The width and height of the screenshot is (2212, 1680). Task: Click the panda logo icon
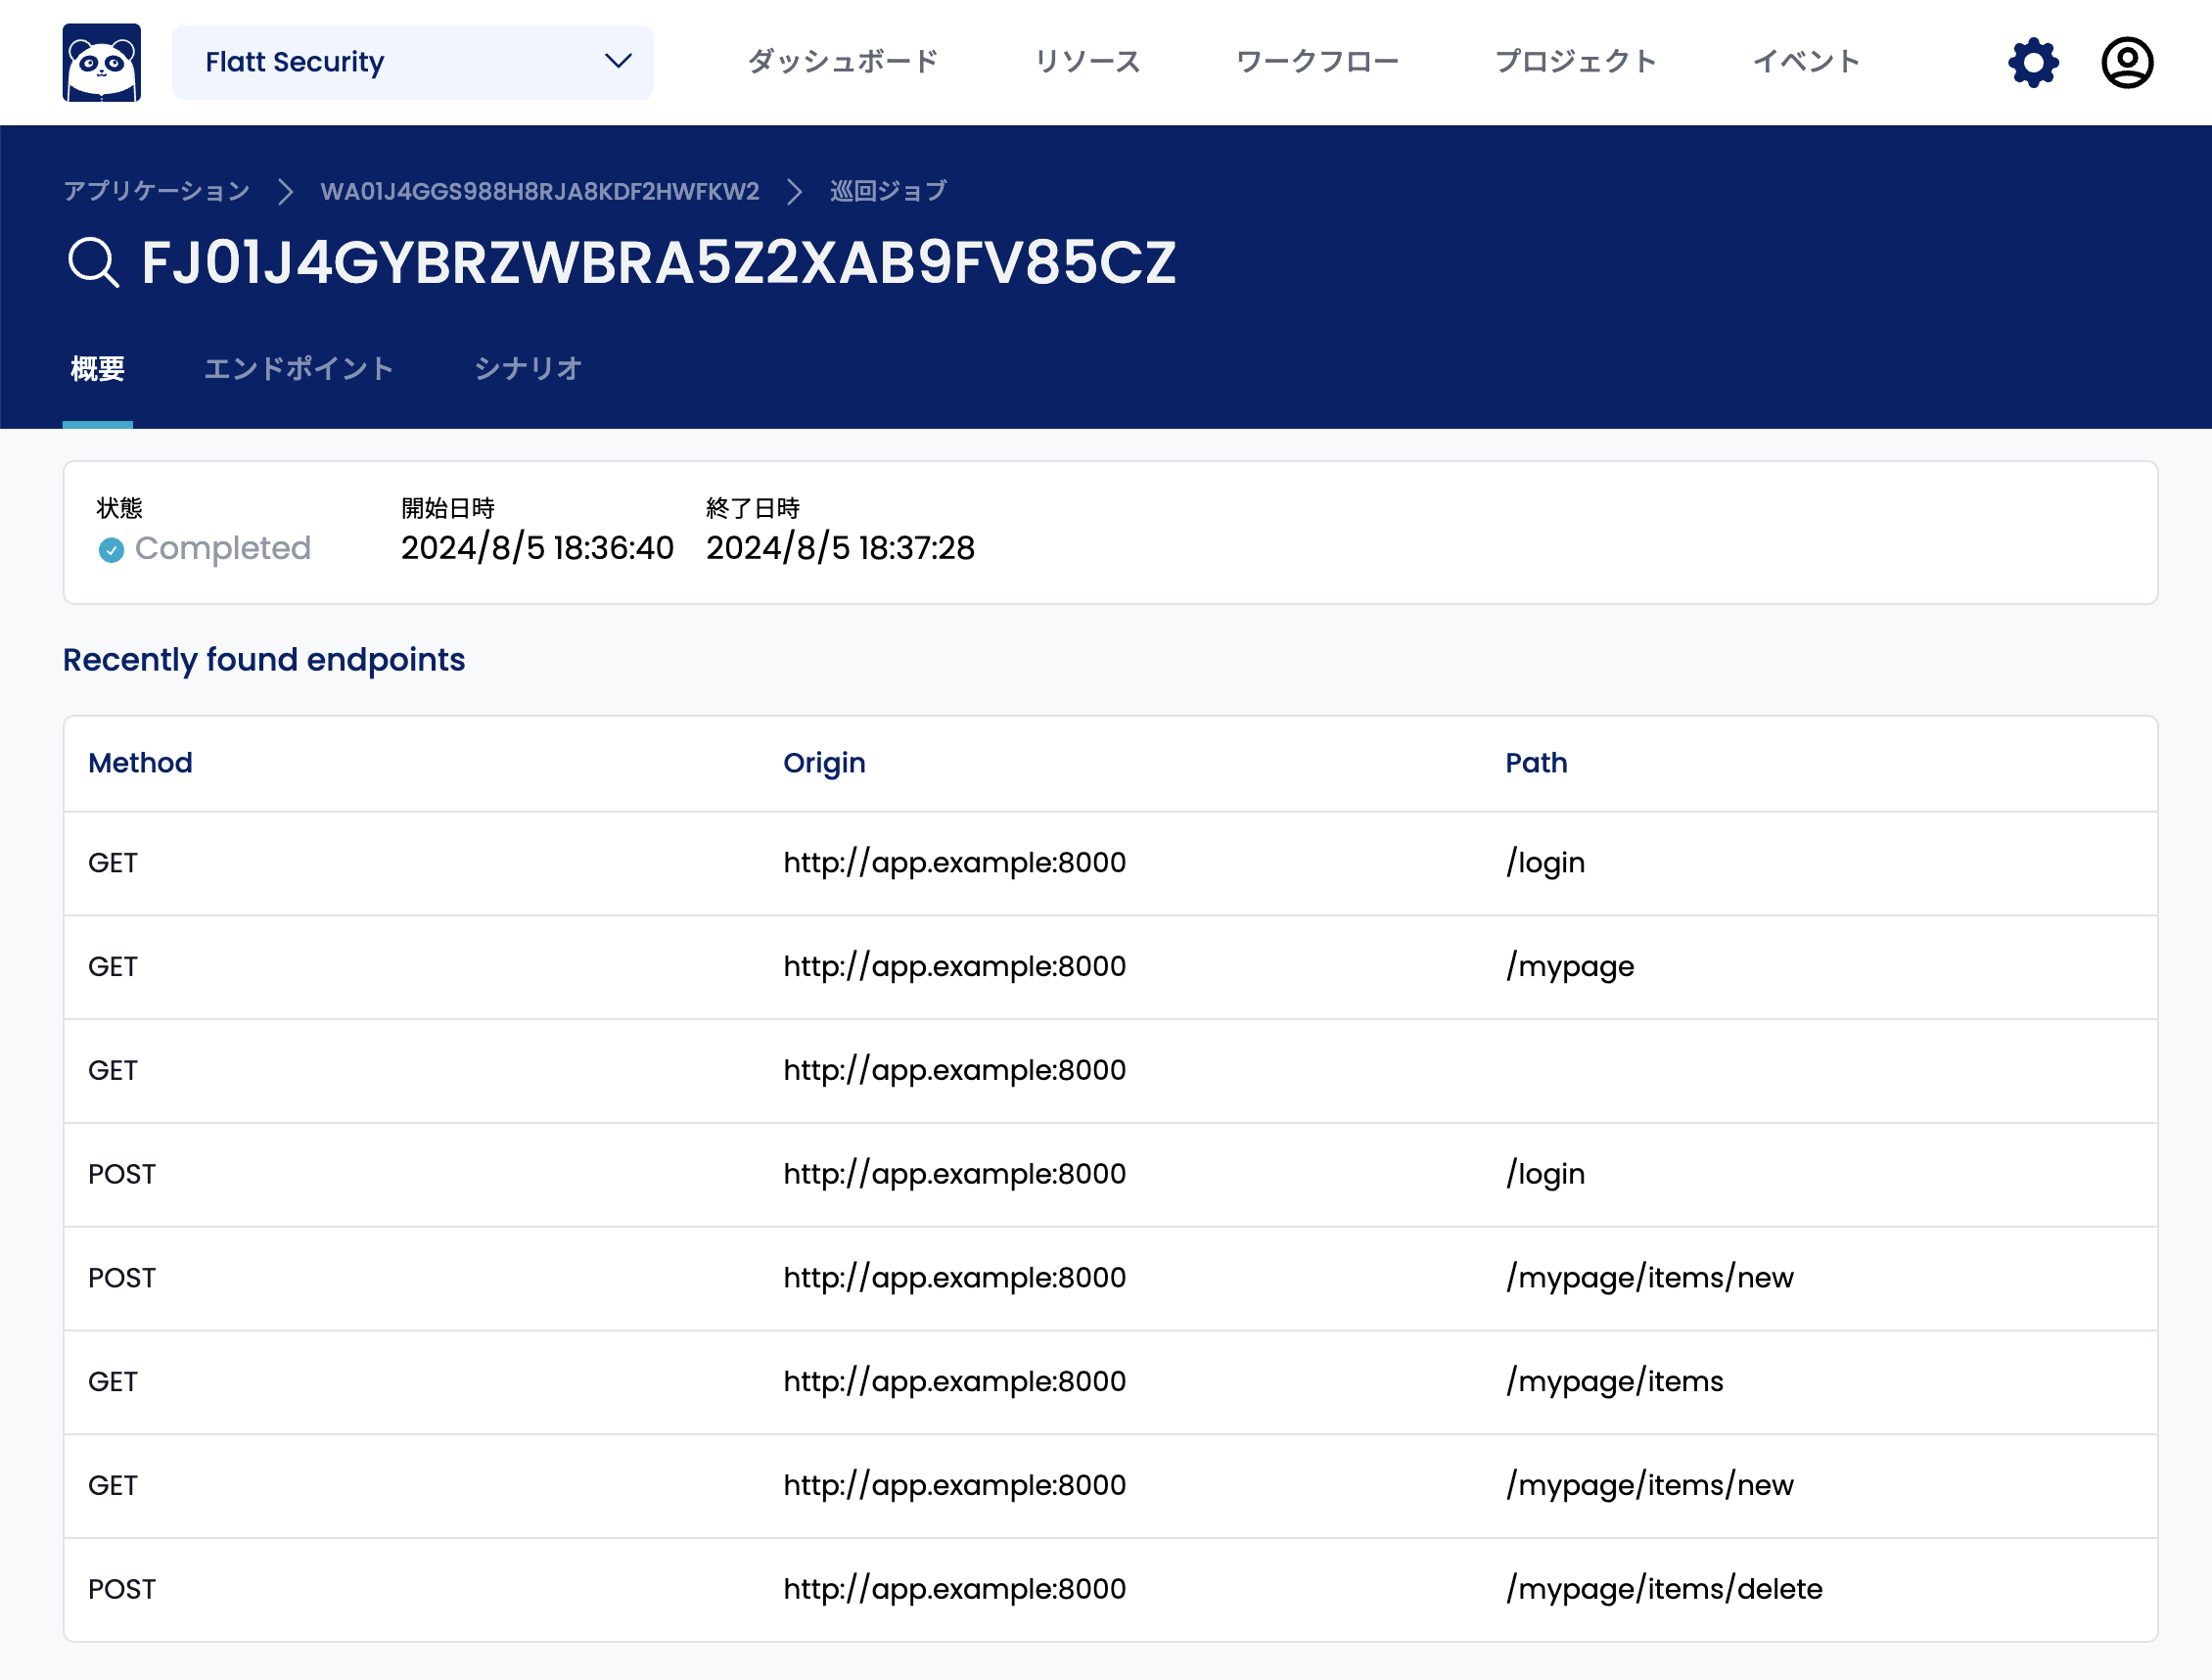coord(101,62)
